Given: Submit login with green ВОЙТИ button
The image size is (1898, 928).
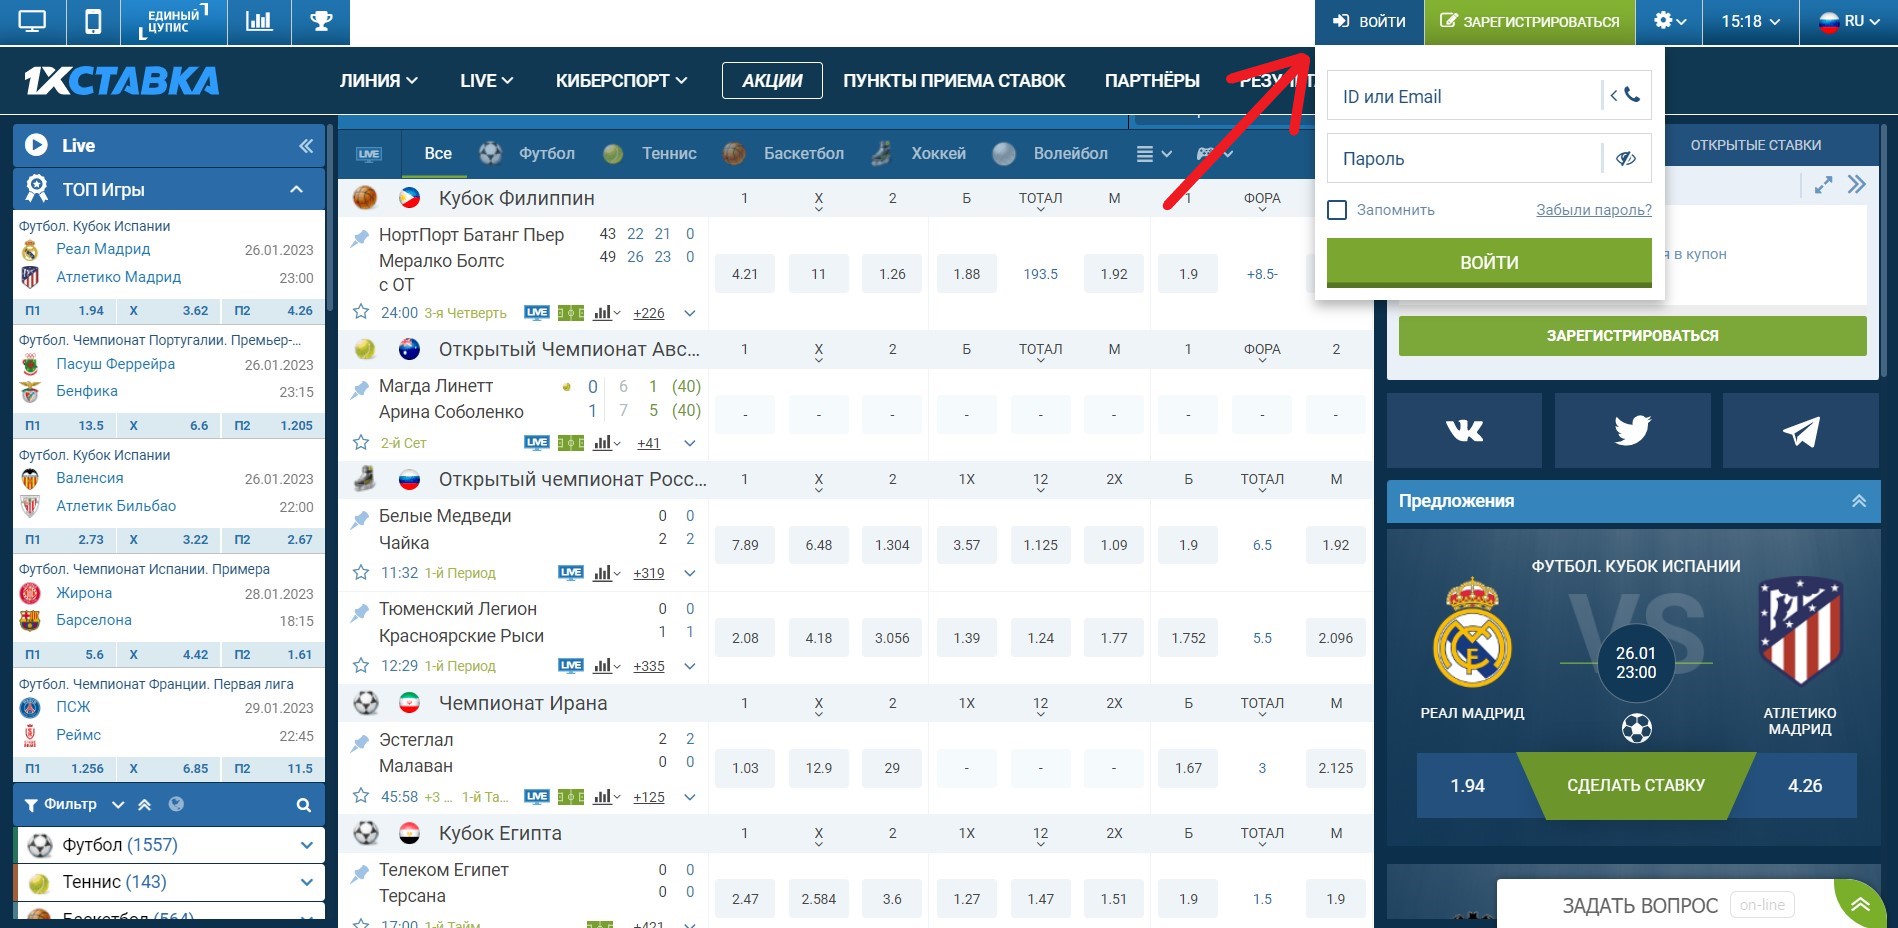Looking at the screenshot, I should (x=1489, y=262).
